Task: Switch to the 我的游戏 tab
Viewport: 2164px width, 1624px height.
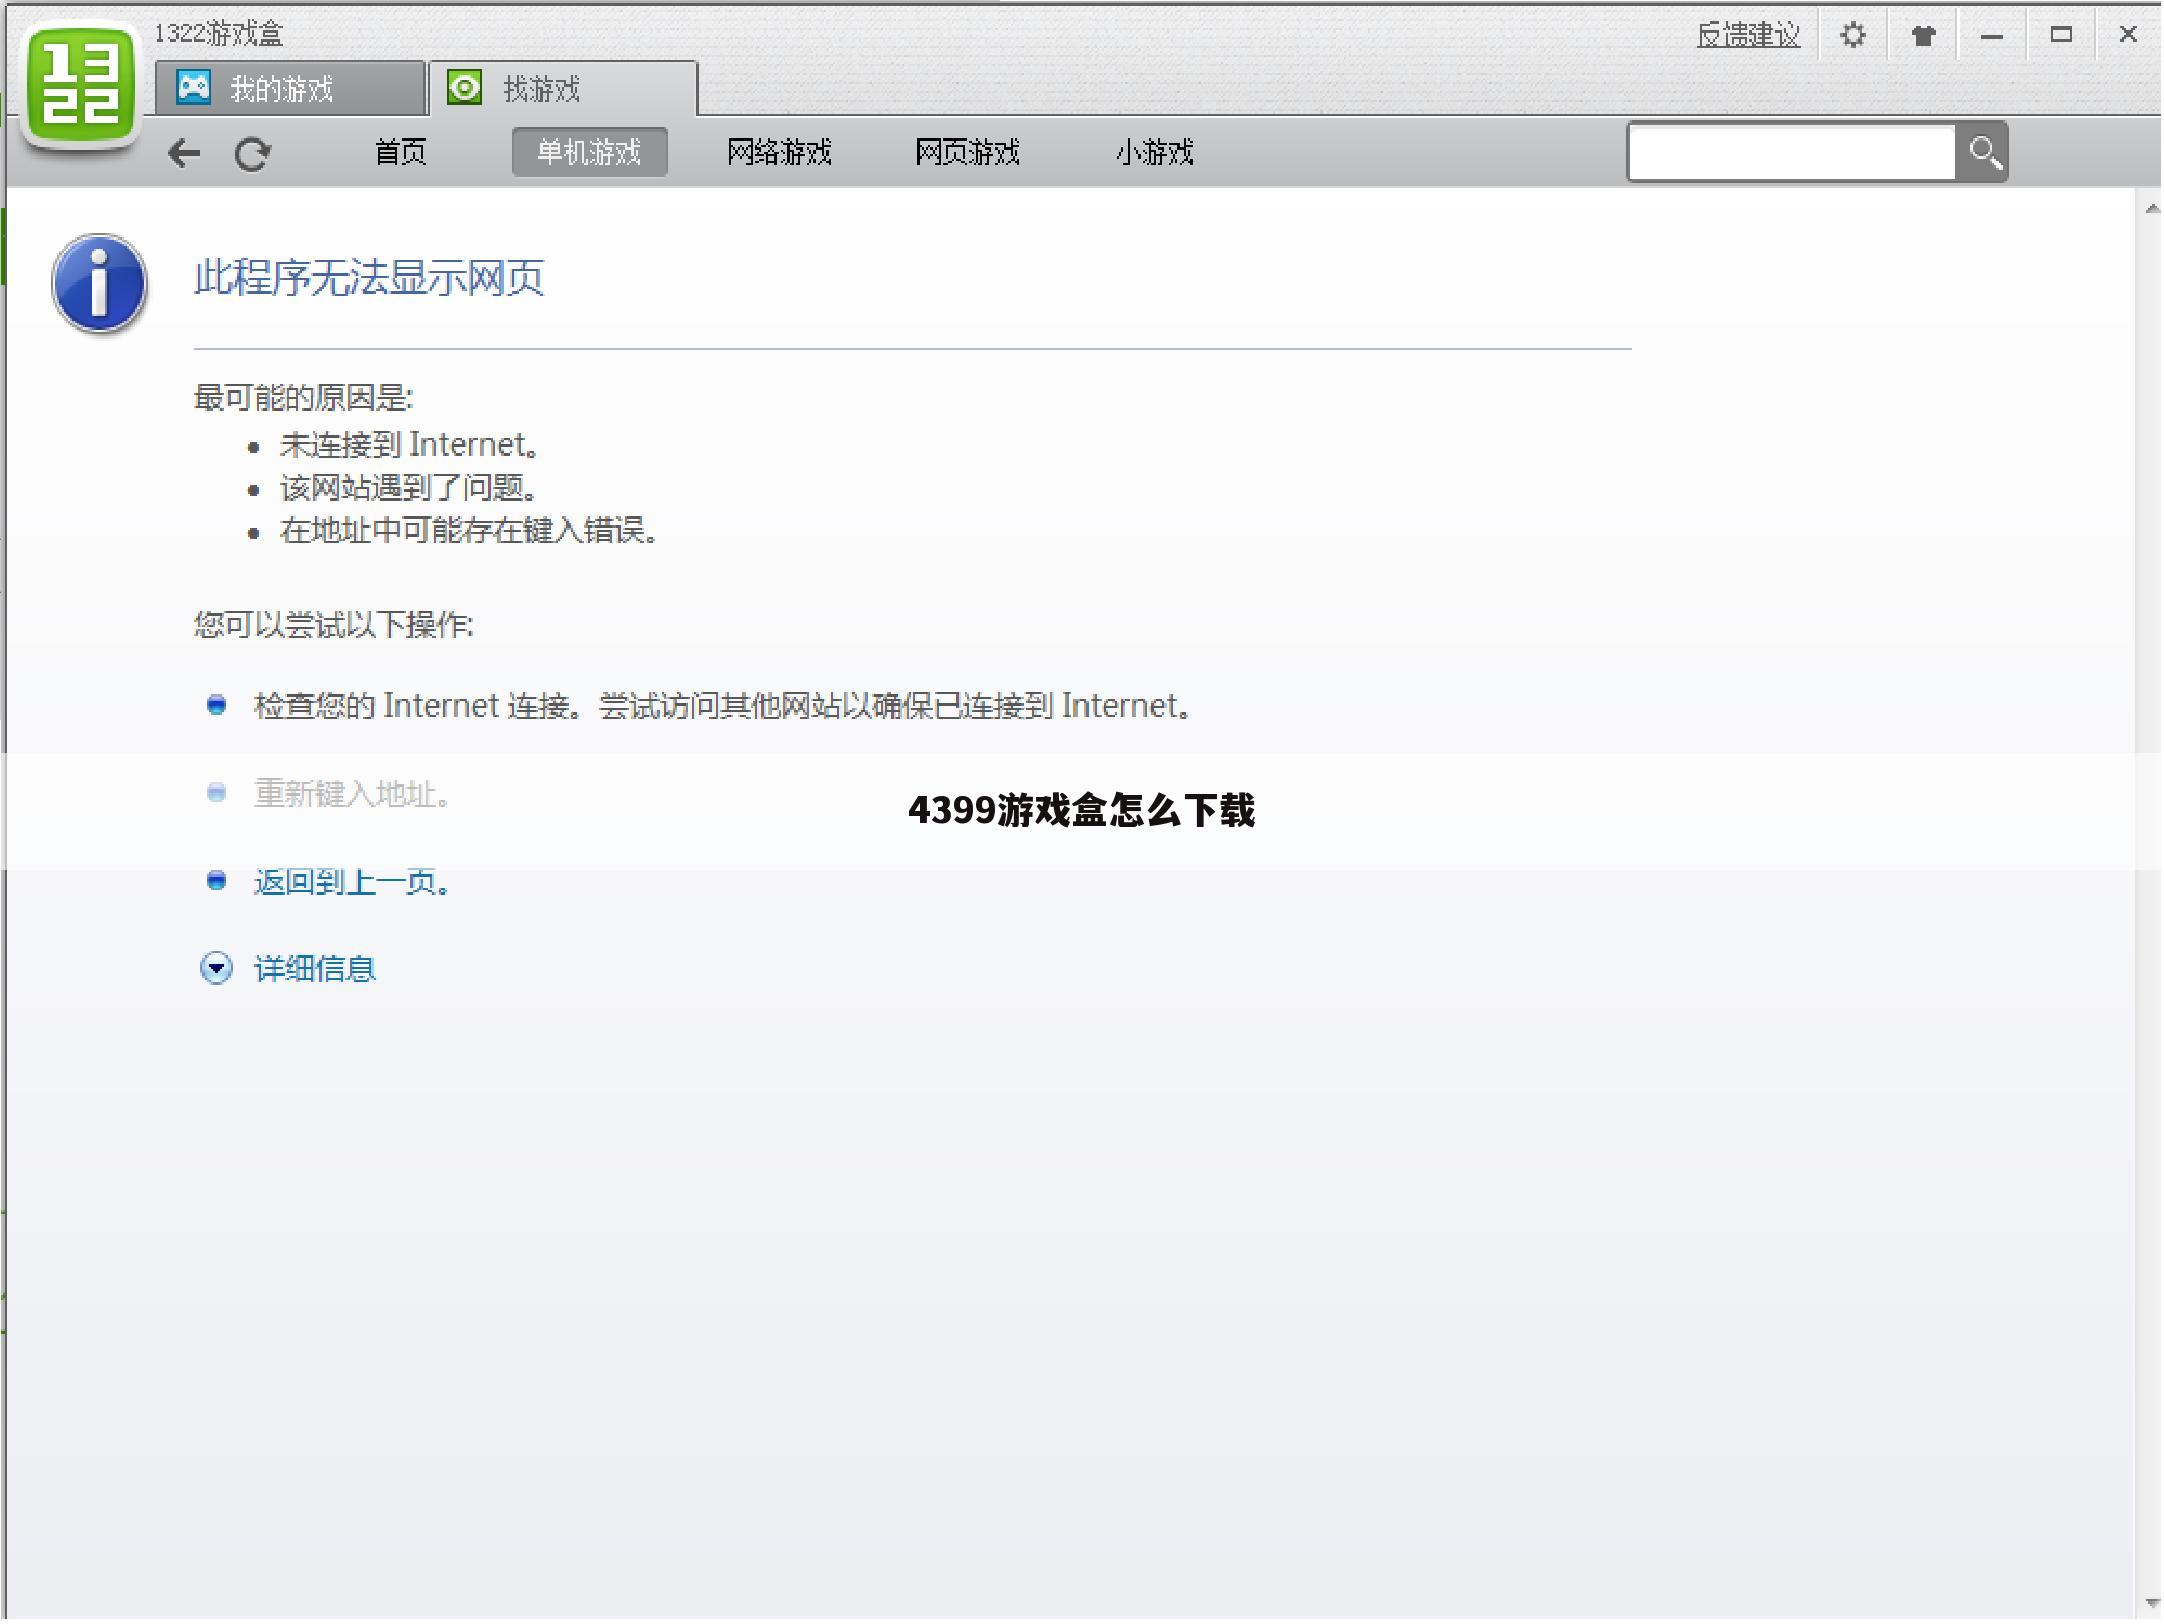Action: (x=290, y=88)
